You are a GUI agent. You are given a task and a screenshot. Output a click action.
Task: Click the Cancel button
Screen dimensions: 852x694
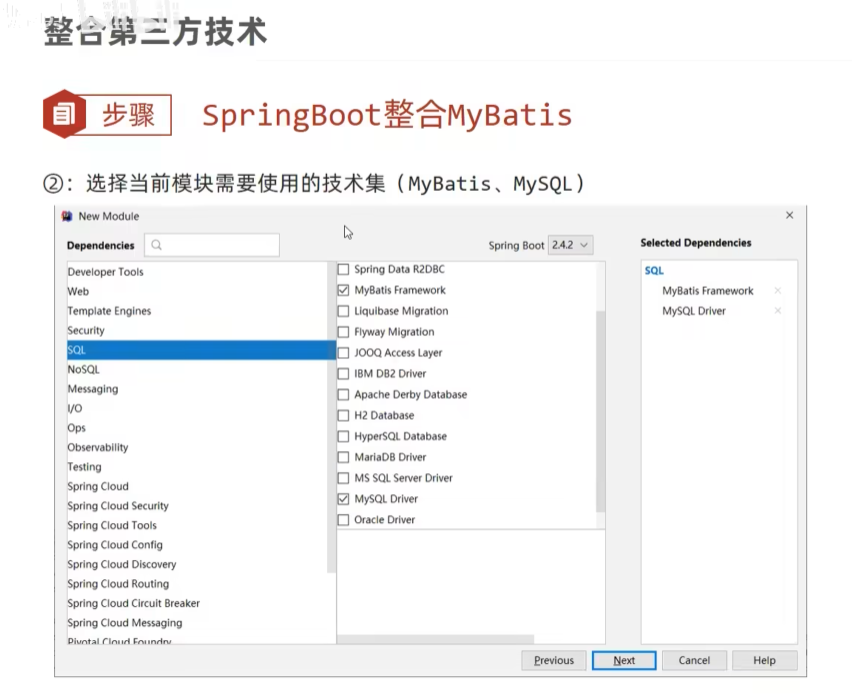tap(694, 660)
